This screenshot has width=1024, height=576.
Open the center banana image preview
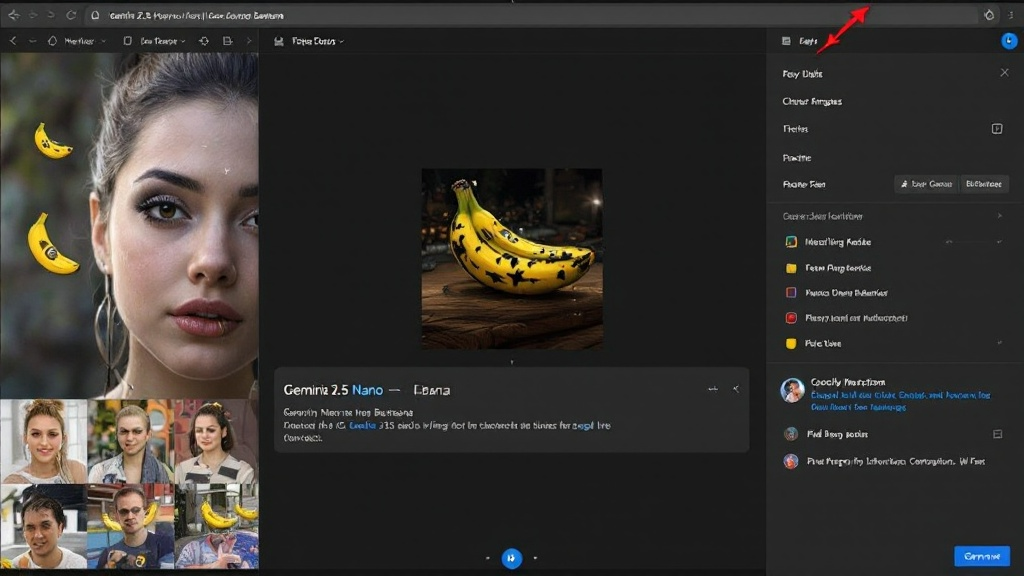tap(512, 259)
